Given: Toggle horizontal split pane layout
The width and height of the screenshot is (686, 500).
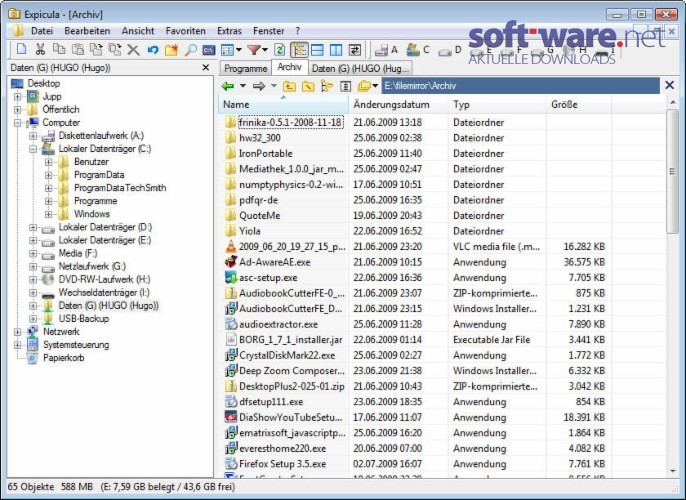Looking at the screenshot, I should pyautogui.click(x=317, y=49).
